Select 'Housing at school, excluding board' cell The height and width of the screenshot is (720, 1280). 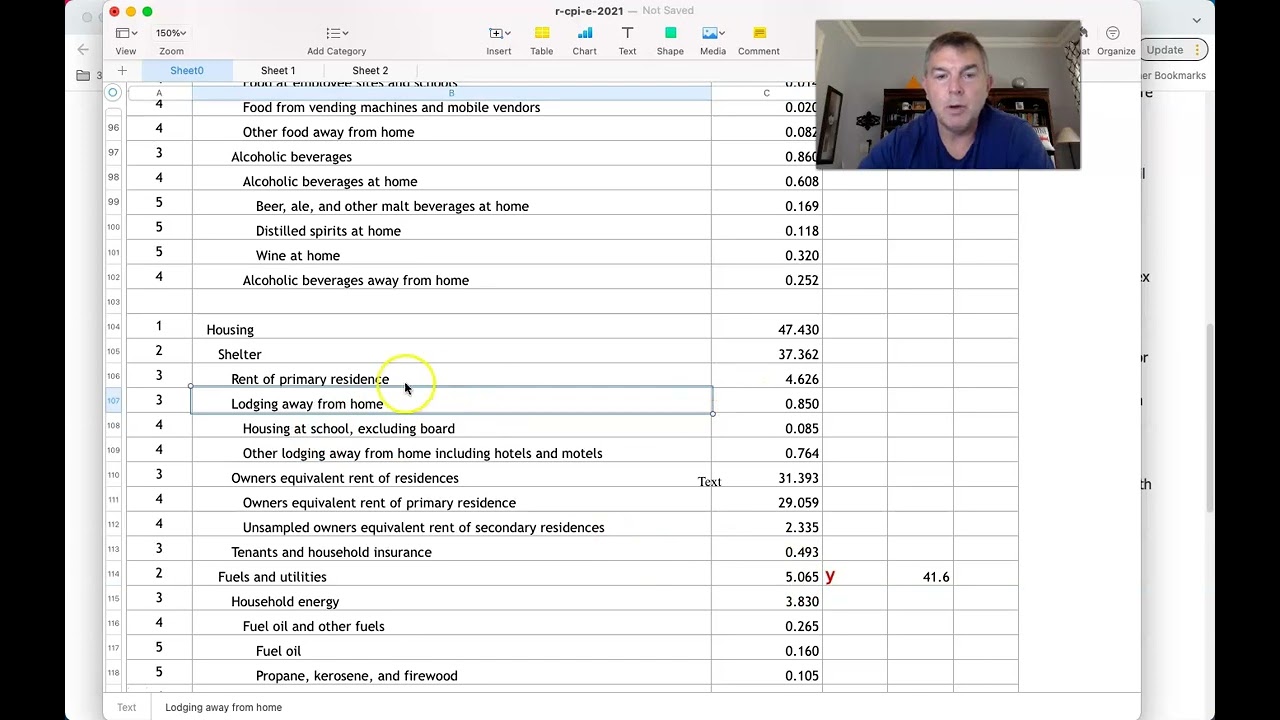(x=451, y=428)
